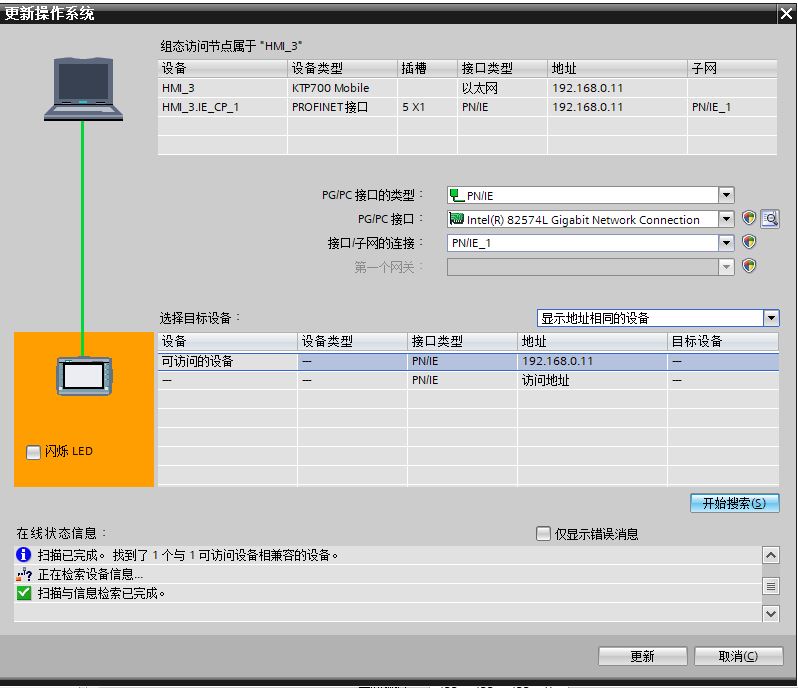This screenshot has height=688, width=798.
Task: Click the Cancel button
Action: (738, 656)
